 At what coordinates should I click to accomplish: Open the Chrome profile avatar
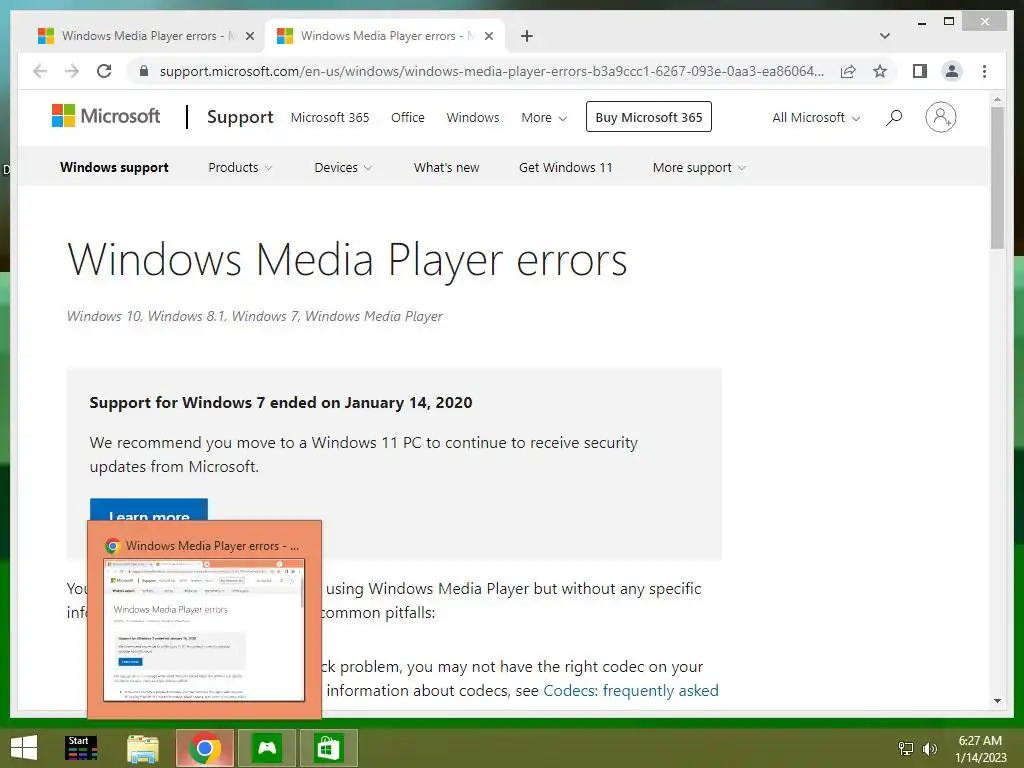pos(952,71)
